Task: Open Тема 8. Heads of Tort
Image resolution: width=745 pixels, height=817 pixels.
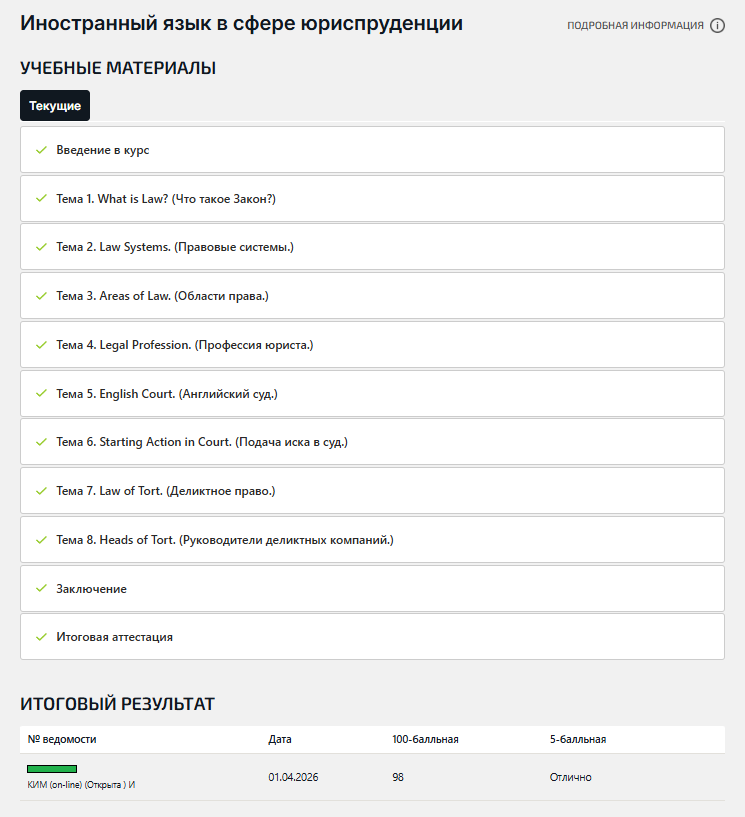Action: 225,540
